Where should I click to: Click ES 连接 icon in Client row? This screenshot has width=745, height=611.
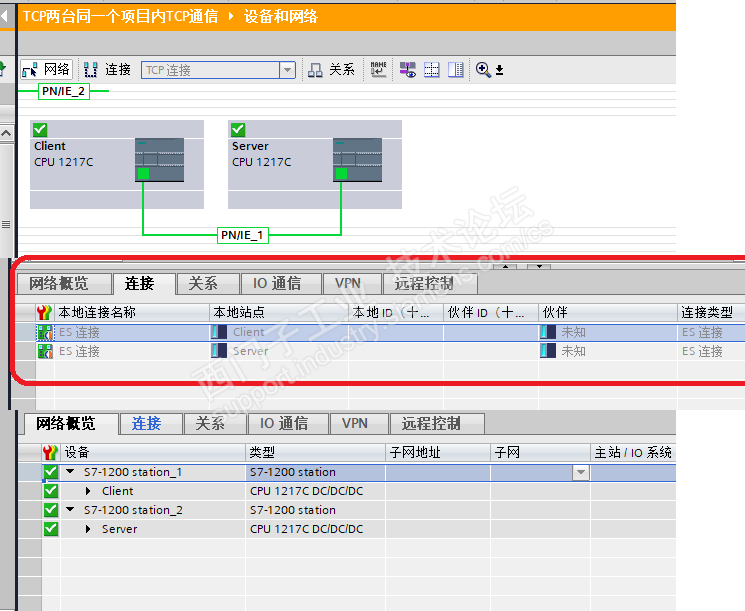pyautogui.click(x=45, y=333)
